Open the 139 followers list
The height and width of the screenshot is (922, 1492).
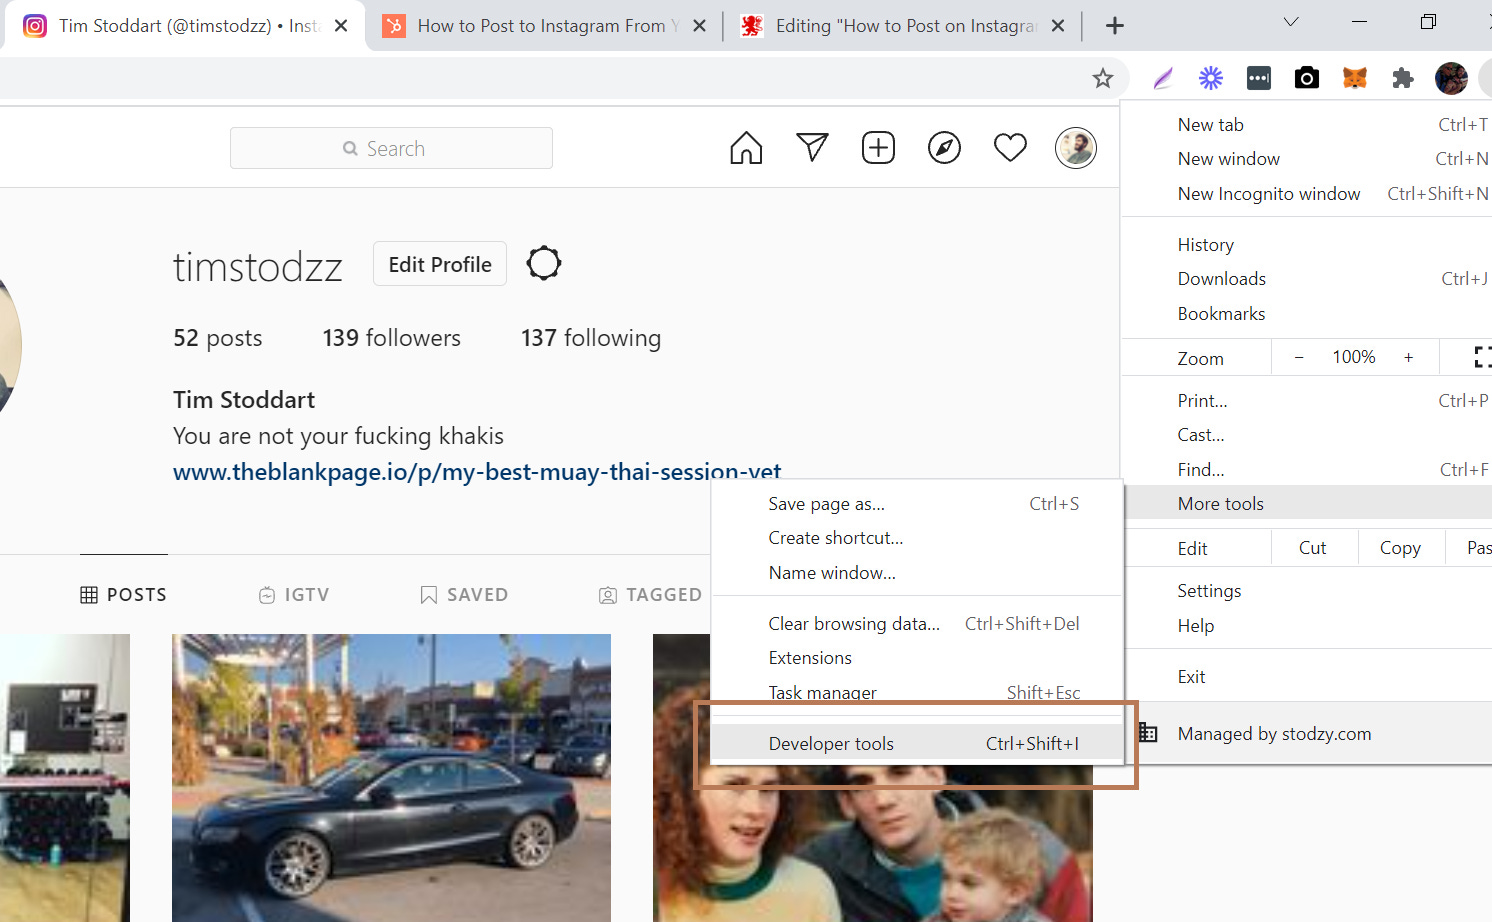point(391,338)
